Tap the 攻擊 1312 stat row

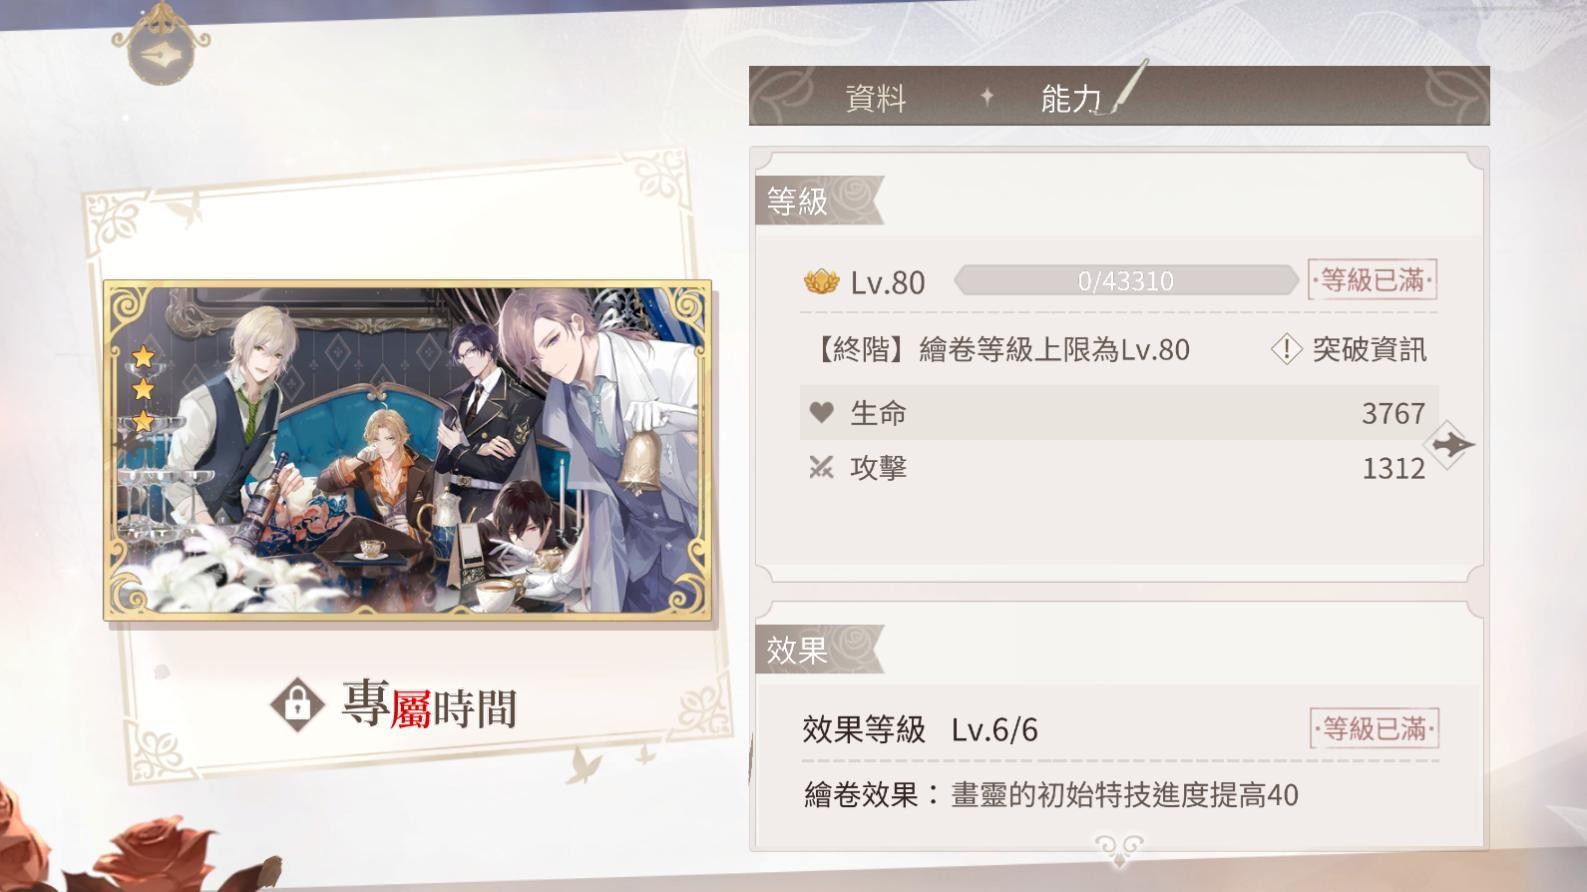(1118, 467)
